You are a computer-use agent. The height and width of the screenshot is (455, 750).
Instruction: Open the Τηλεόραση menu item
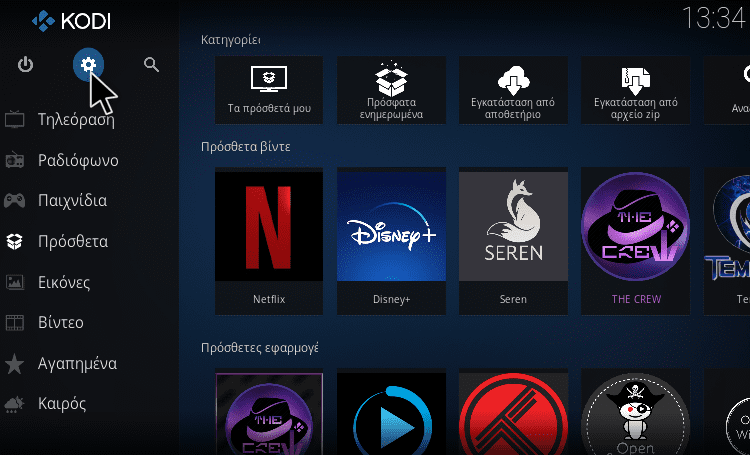point(76,120)
